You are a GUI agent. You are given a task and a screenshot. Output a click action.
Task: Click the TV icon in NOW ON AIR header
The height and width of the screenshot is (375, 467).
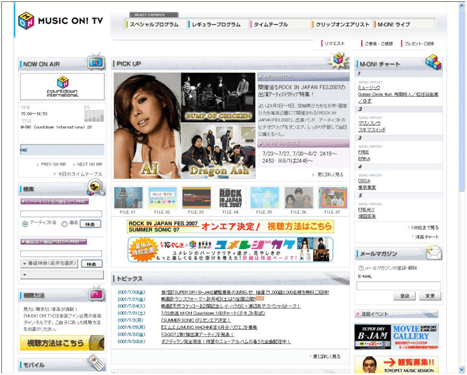[x=96, y=61]
